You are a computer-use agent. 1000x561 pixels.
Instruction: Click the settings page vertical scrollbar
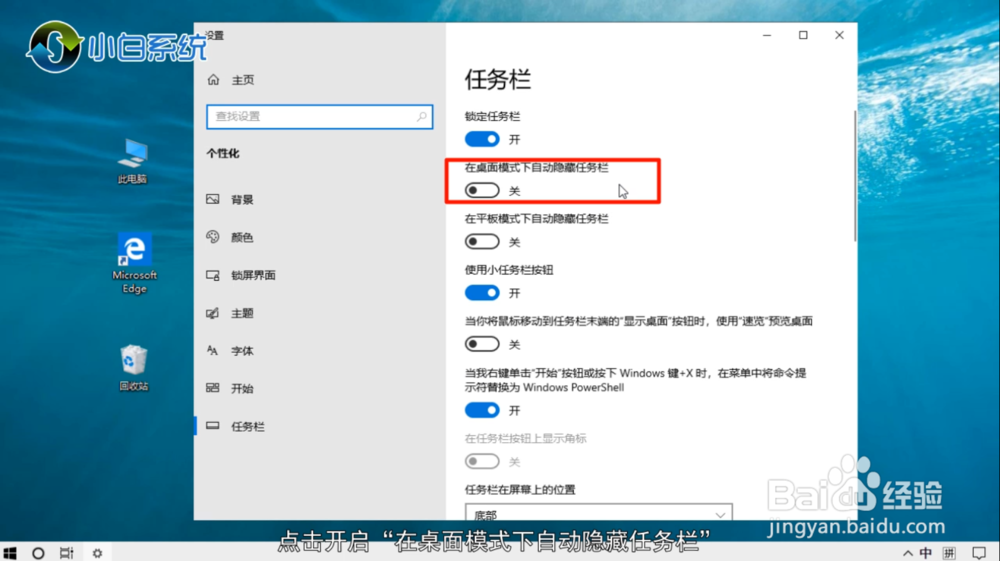855,176
